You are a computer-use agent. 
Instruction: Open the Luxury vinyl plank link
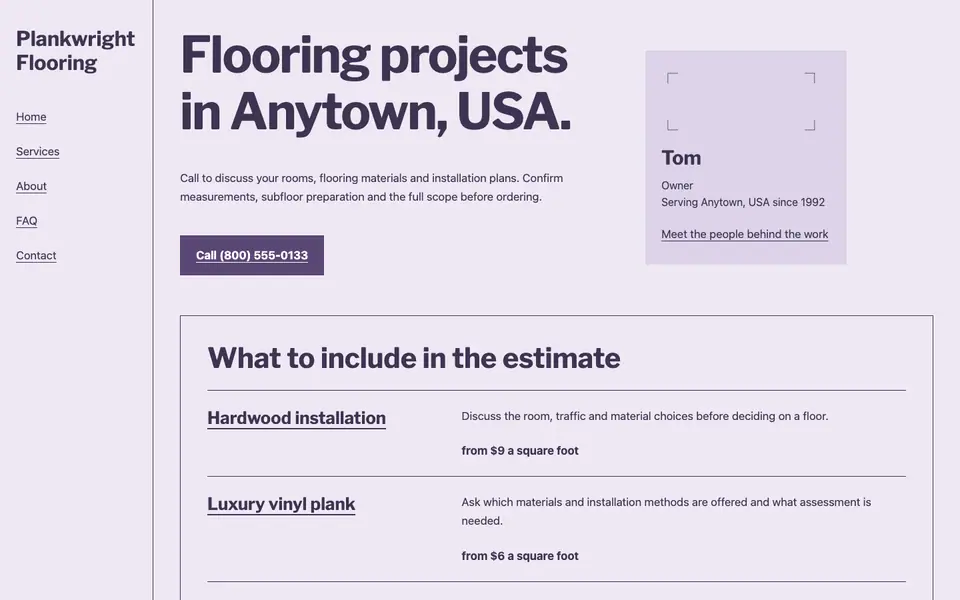(281, 504)
